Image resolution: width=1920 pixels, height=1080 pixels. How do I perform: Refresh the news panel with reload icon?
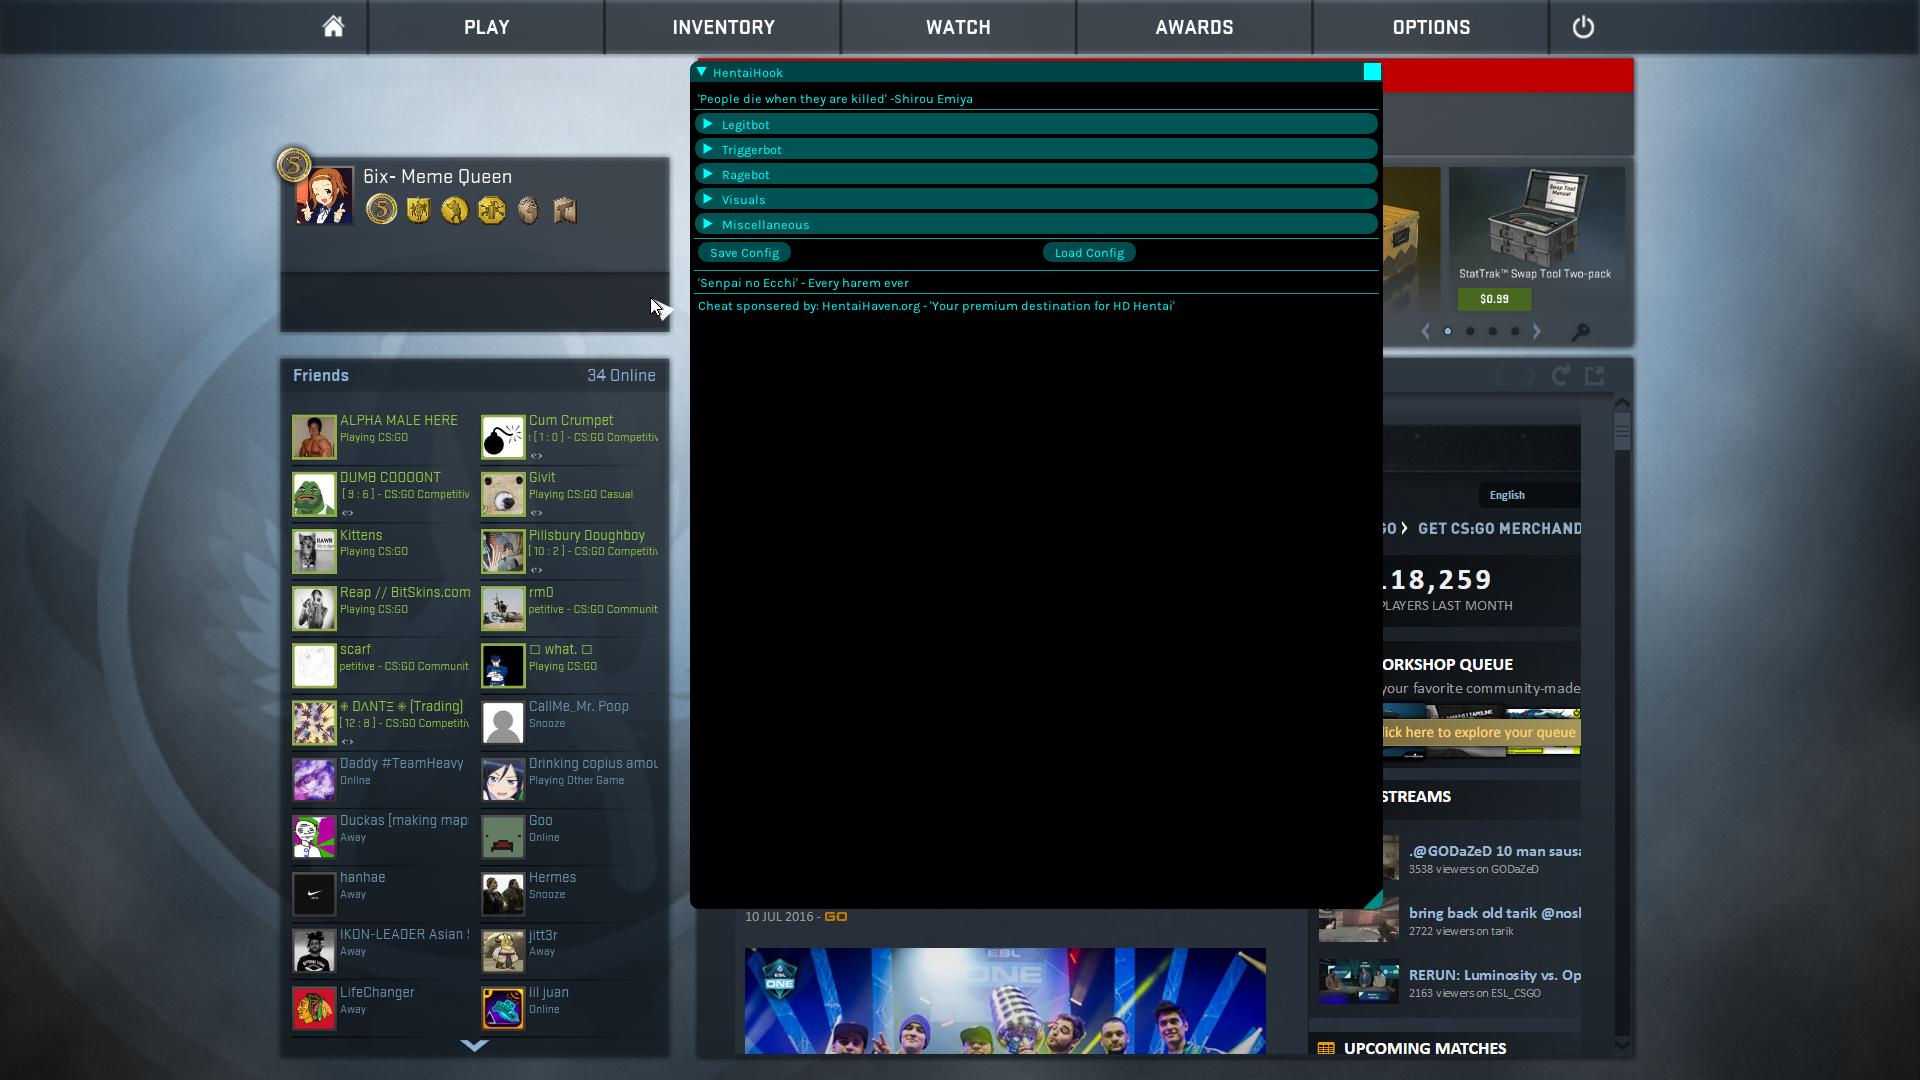[1560, 376]
